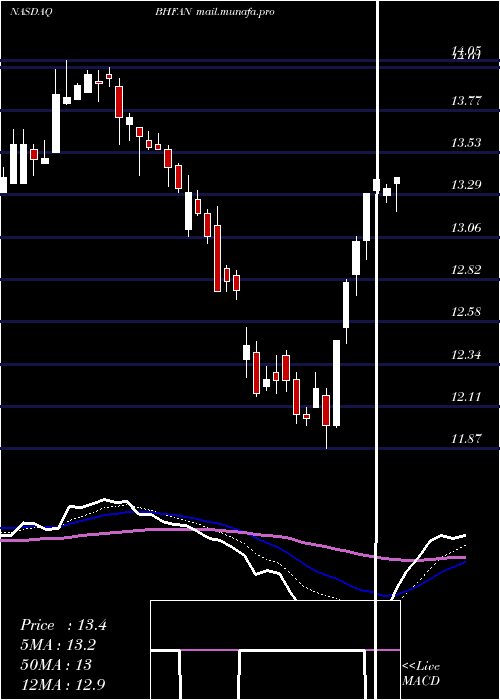Click the 12MA : 12.9 readout
The image size is (500, 700).
coord(63,684)
